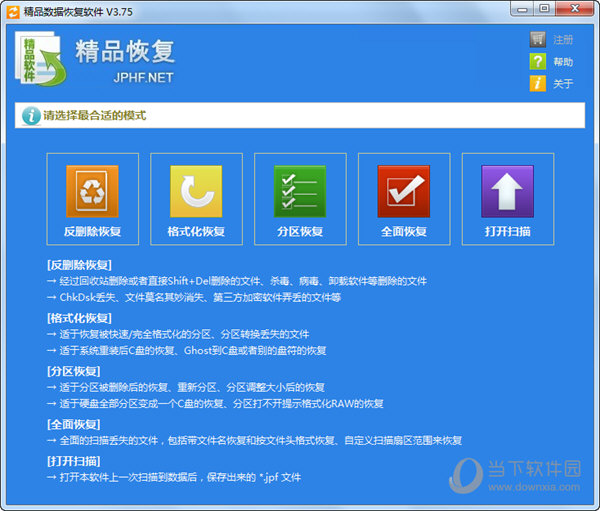
Task: Click the [反删除恢复] description heading
Action: pyautogui.click(x=79, y=265)
